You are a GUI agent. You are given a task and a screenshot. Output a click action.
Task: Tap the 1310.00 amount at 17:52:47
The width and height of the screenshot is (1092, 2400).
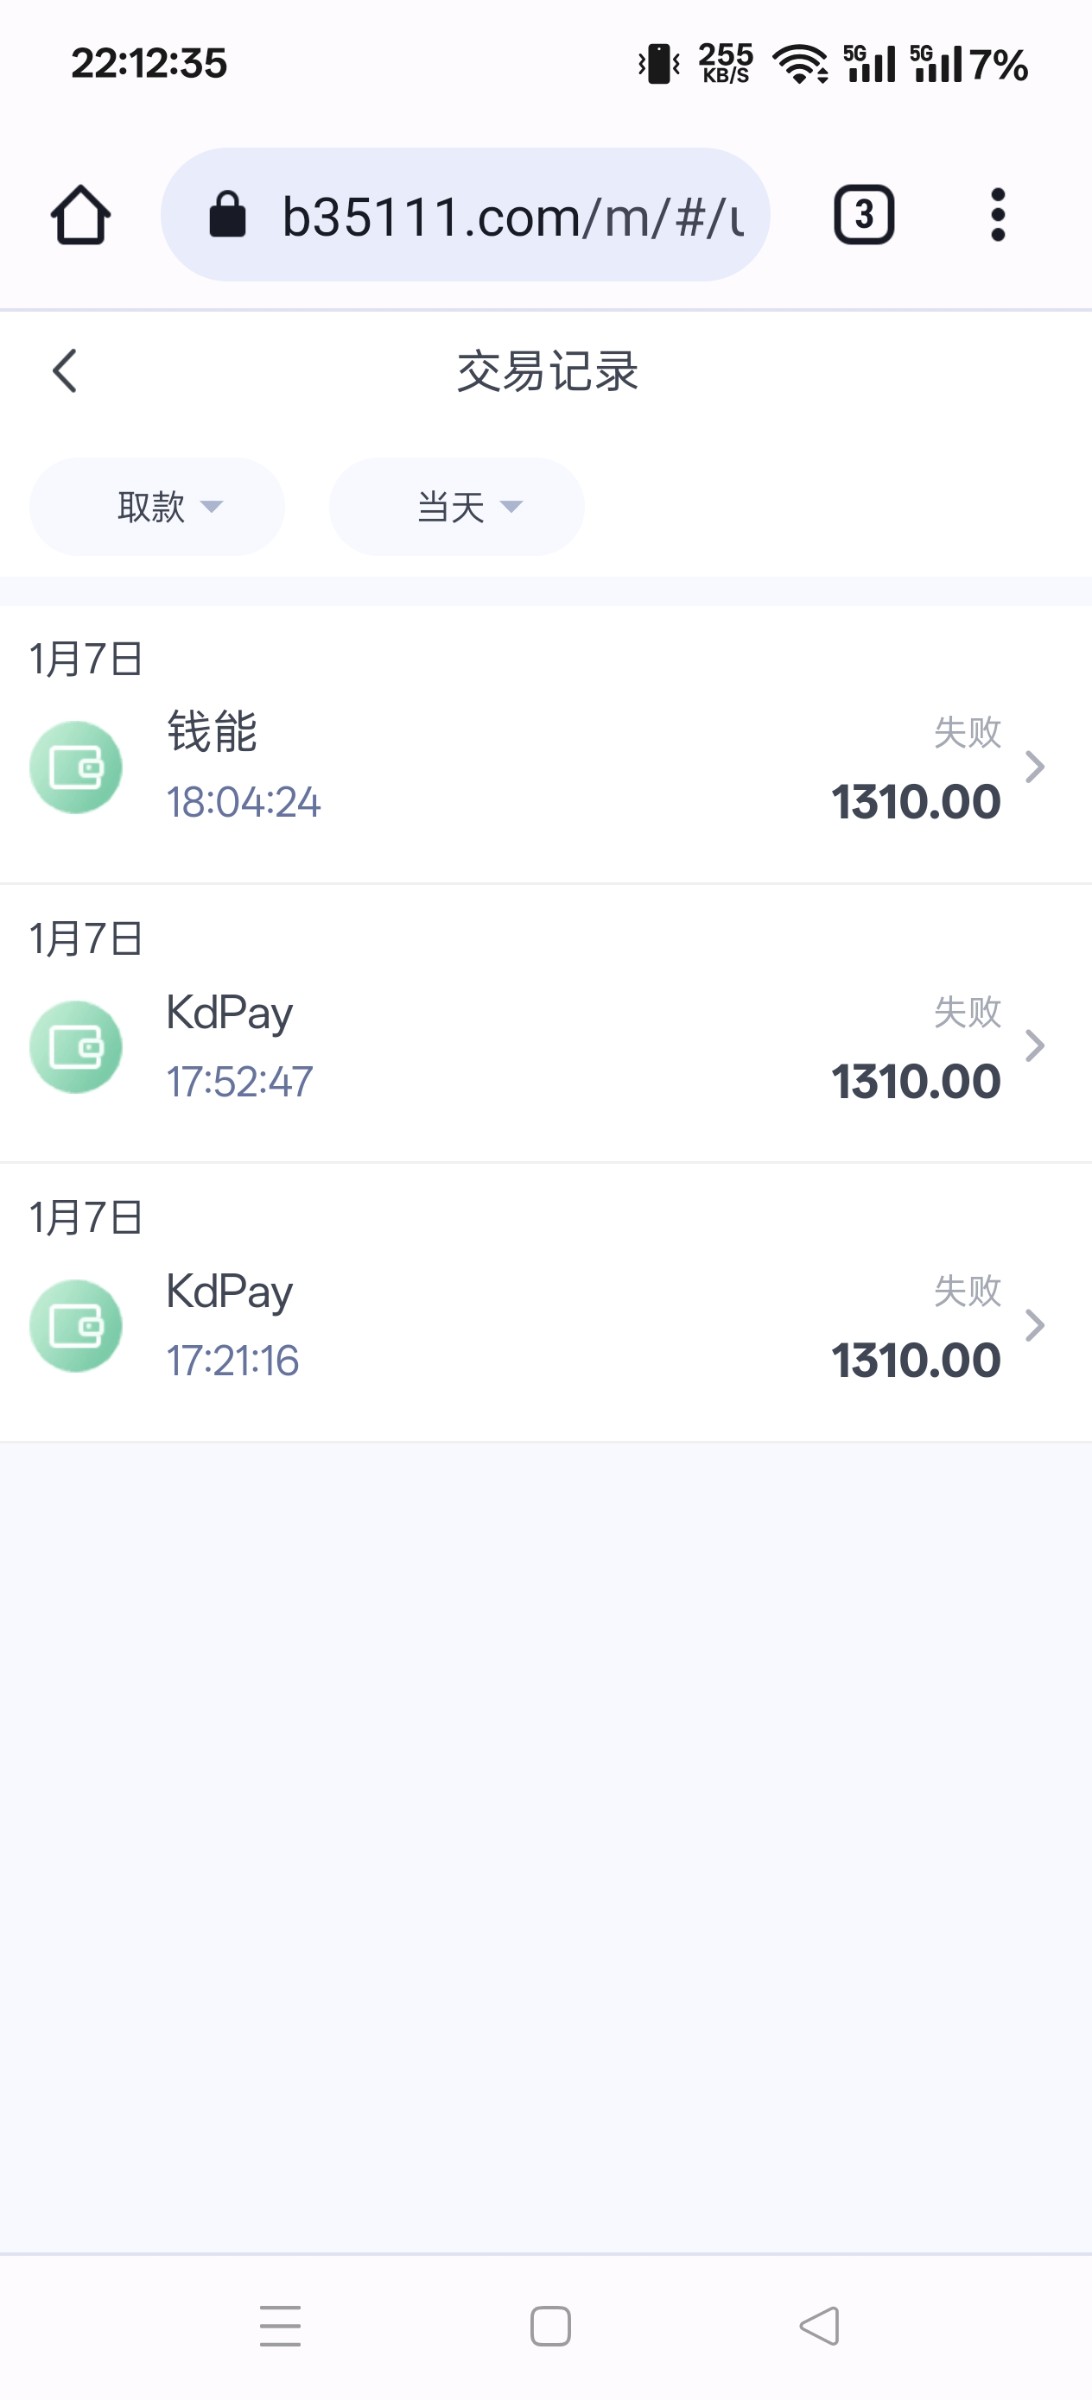click(x=915, y=1082)
